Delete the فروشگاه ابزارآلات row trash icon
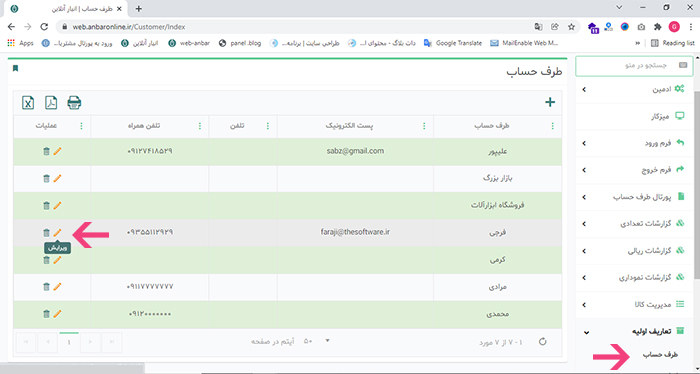The height and width of the screenshot is (374, 700). [46, 206]
